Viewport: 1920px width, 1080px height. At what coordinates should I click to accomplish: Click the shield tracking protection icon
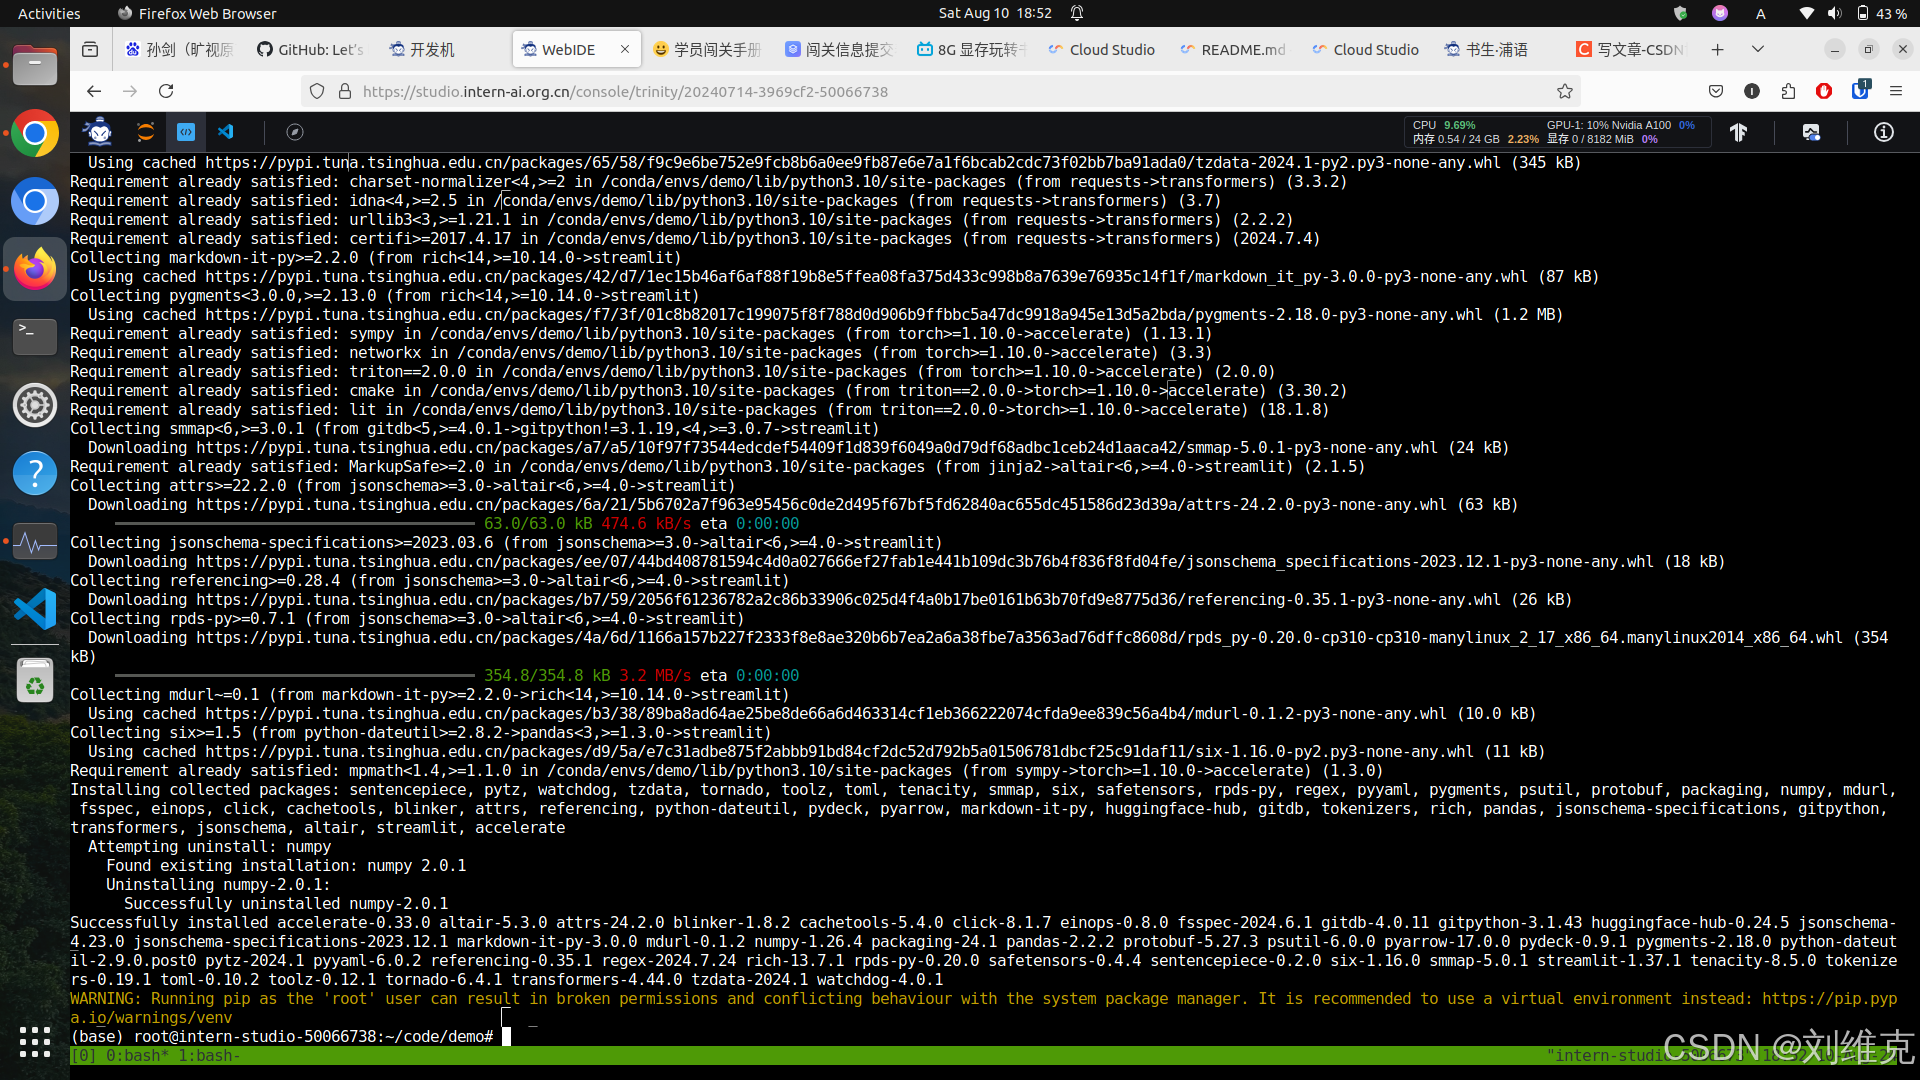(x=317, y=91)
